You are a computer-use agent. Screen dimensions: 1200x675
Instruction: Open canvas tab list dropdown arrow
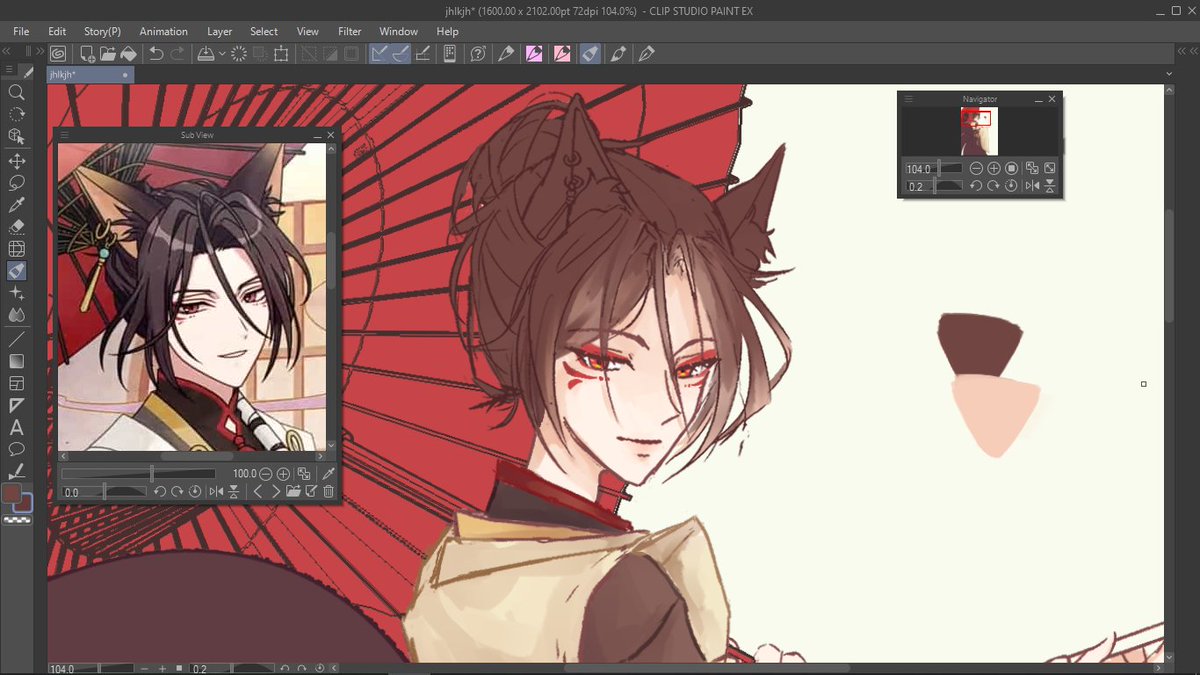point(1168,74)
